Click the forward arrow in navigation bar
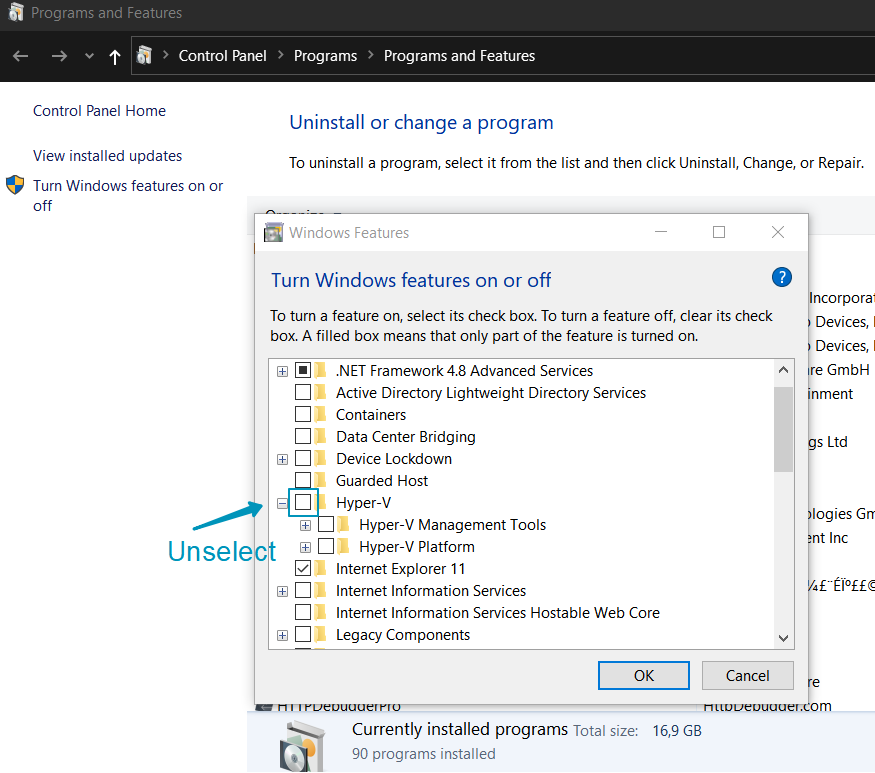This screenshot has height=773, width=875. click(x=59, y=56)
